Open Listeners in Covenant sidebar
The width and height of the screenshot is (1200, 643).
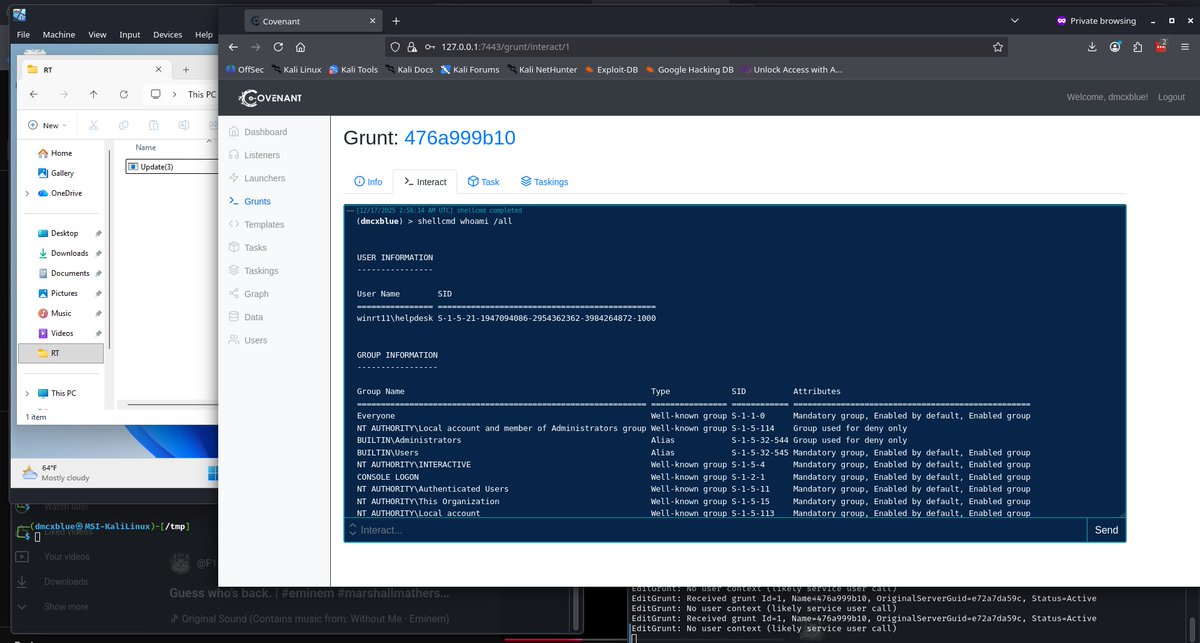point(254,155)
